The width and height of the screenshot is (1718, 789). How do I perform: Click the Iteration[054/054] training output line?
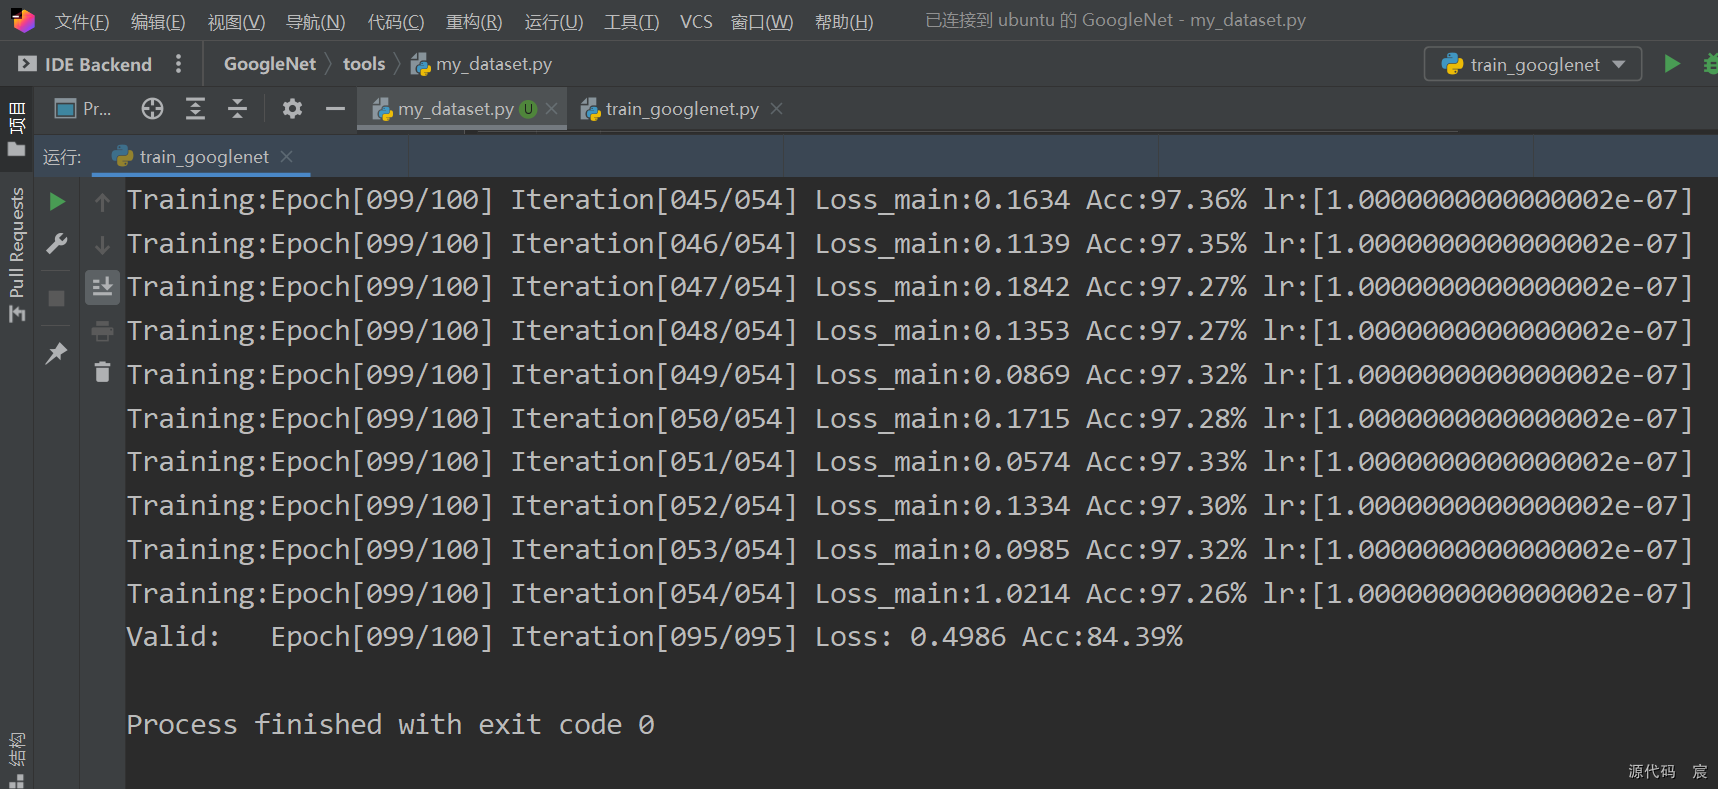click(x=909, y=594)
